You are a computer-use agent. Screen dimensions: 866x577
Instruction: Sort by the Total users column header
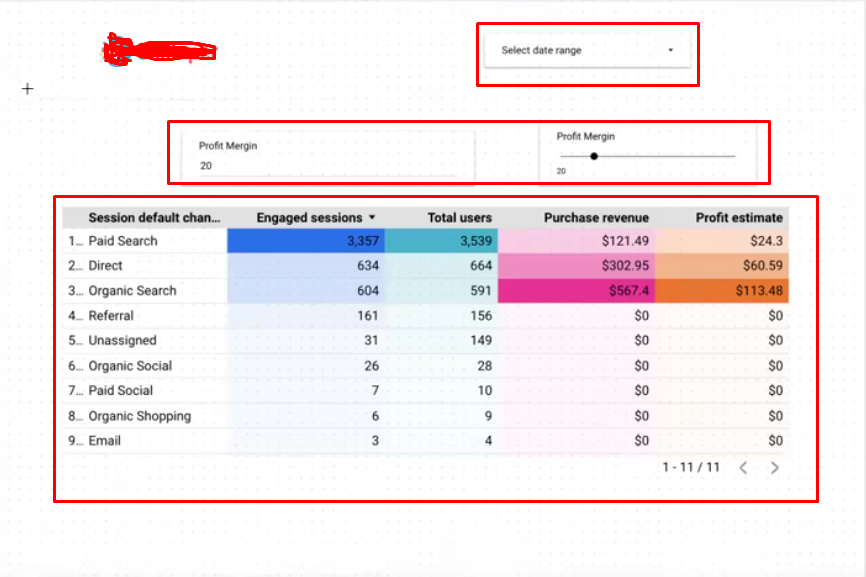pos(459,218)
